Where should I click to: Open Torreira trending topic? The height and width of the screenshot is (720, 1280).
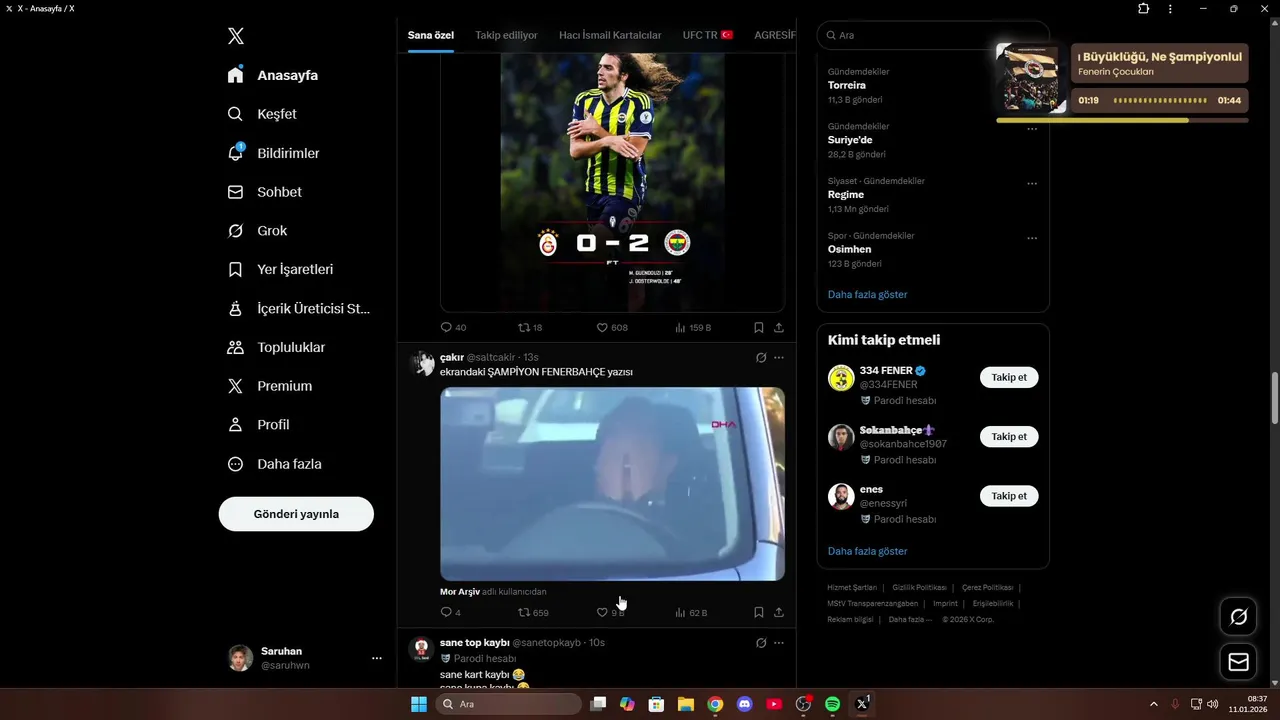(x=847, y=86)
